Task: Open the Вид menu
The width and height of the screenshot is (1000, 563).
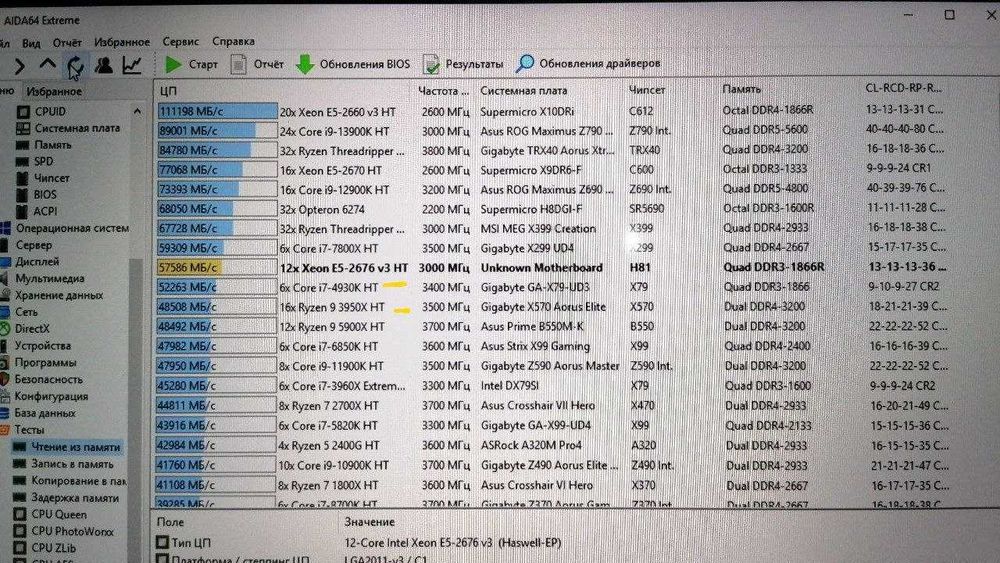Action: [x=31, y=43]
